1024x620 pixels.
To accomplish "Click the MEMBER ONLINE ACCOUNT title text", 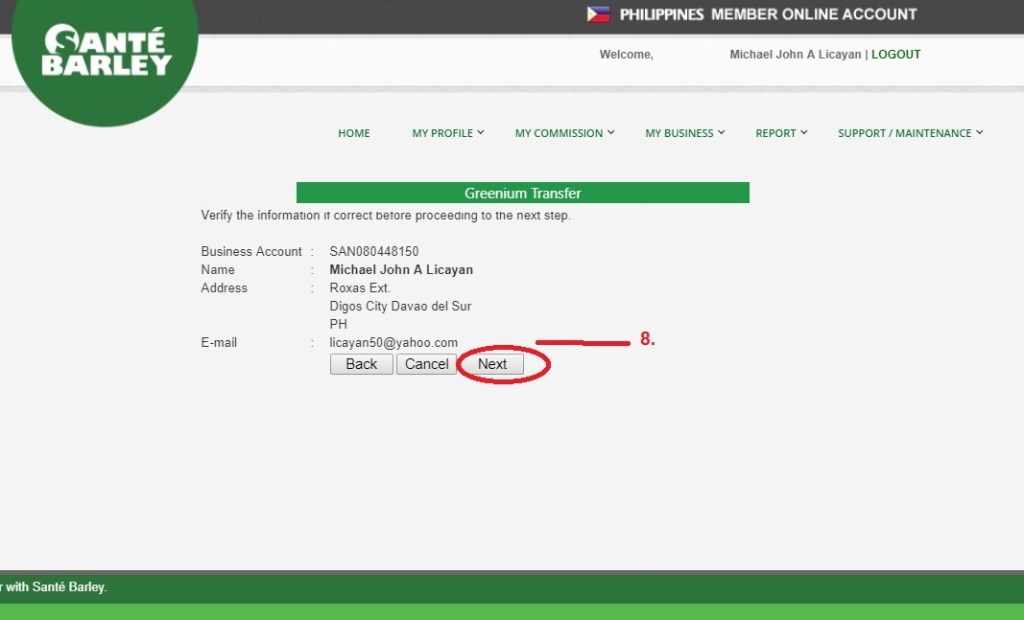I will click(813, 15).
